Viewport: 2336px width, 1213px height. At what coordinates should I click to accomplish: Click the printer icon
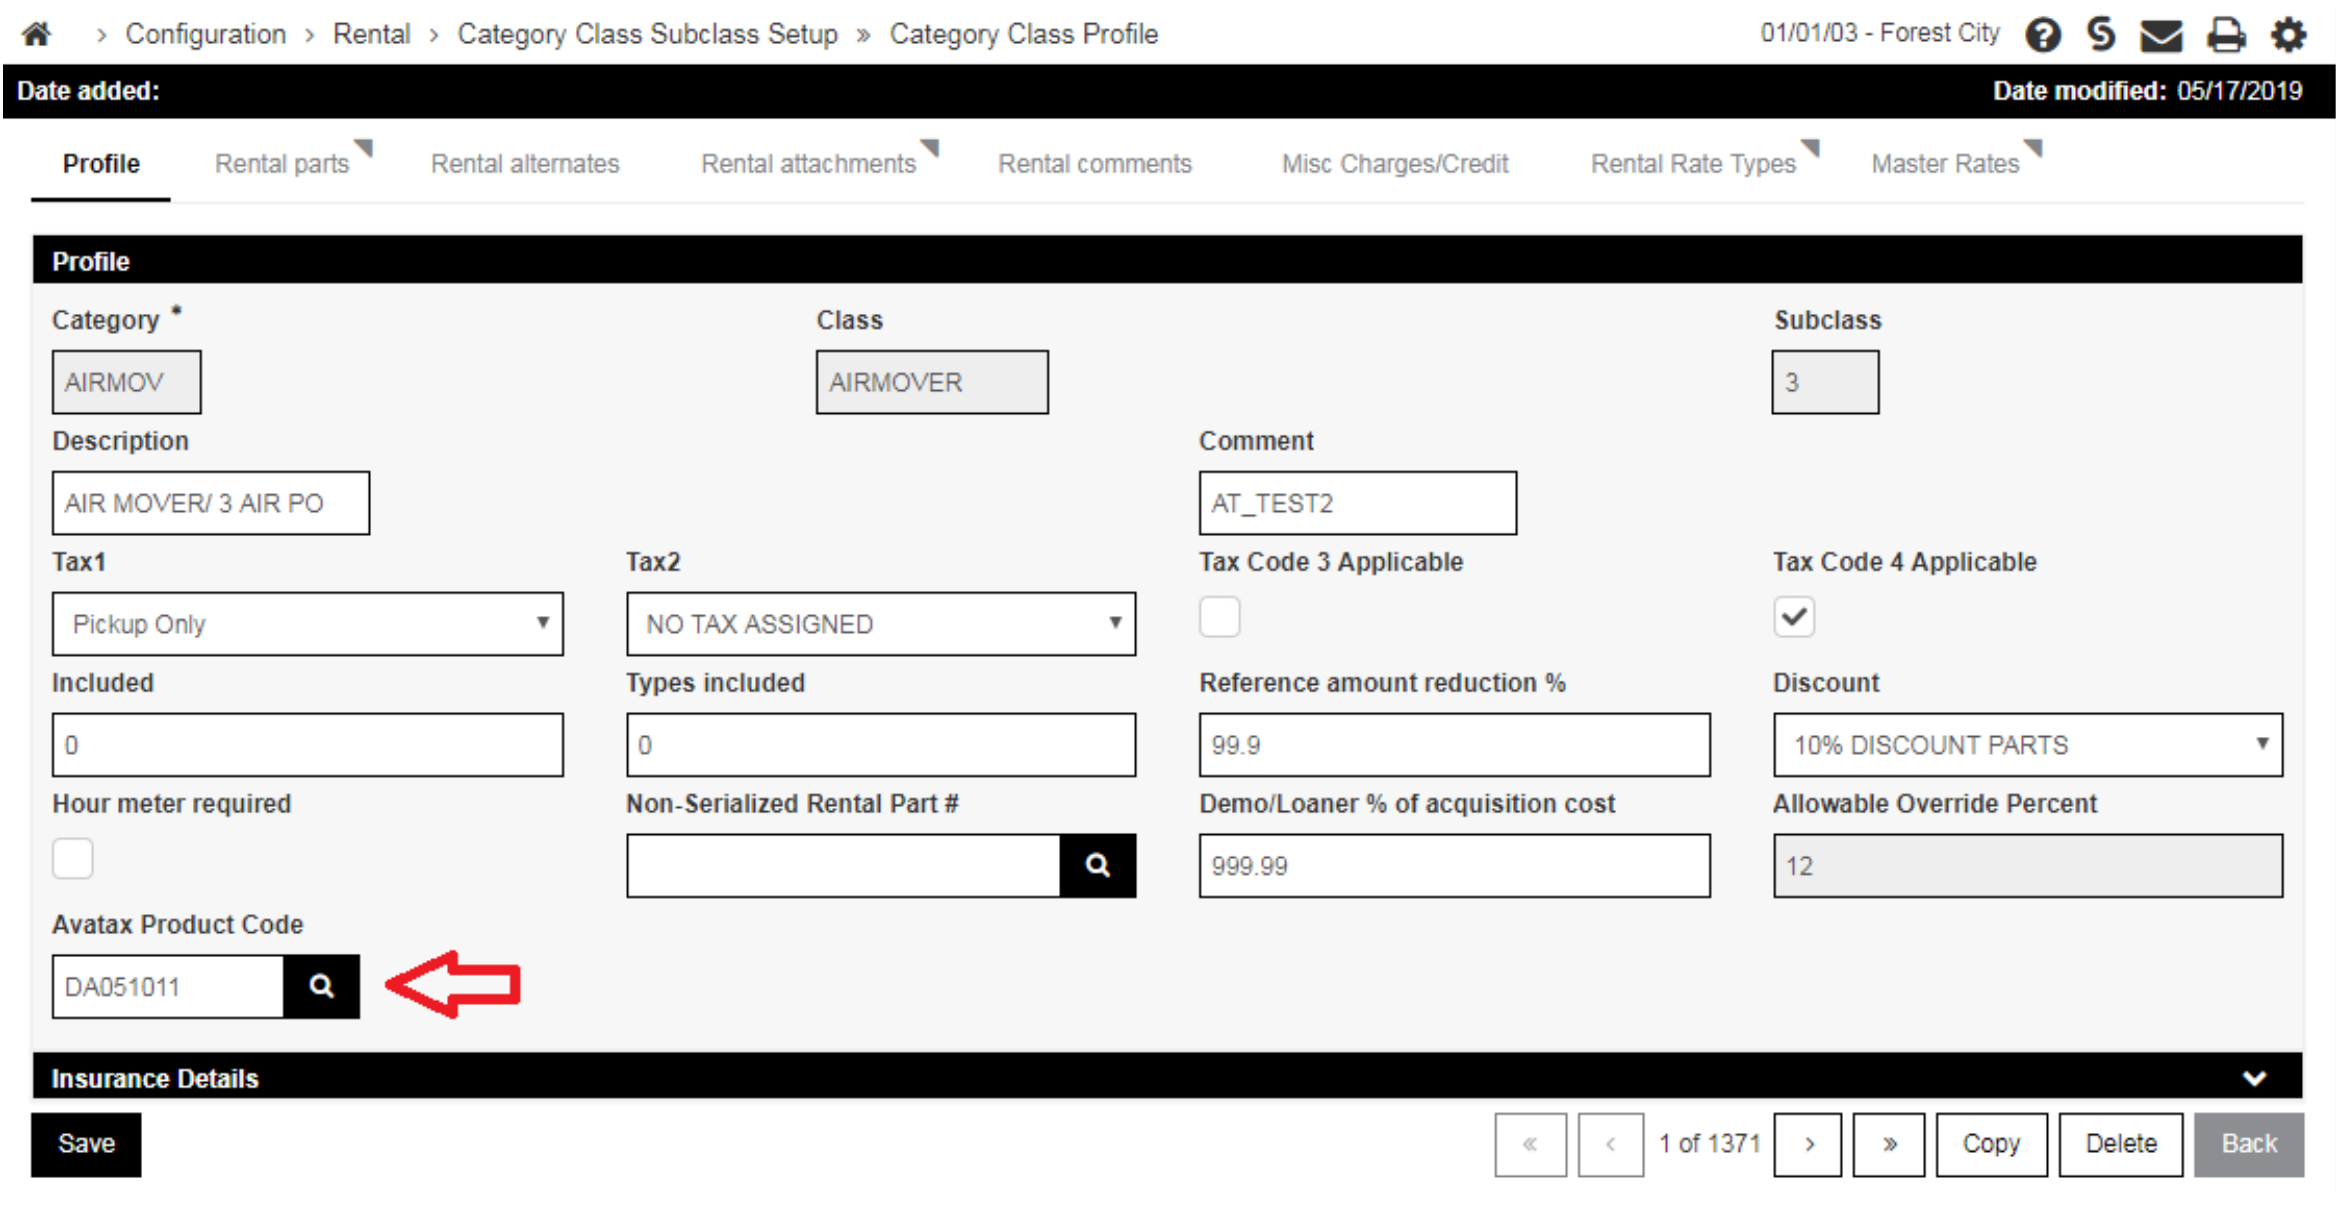2226,35
